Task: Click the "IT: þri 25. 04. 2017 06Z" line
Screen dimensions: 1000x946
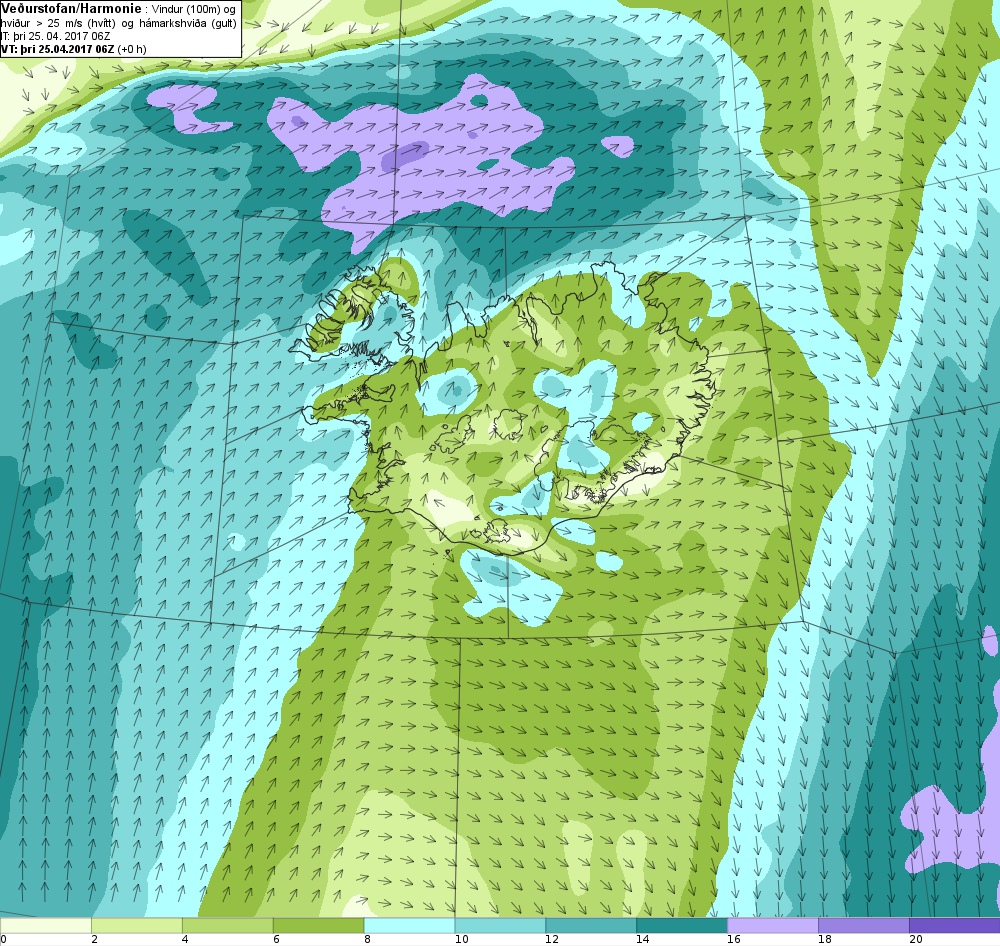Action: (55, 36)
